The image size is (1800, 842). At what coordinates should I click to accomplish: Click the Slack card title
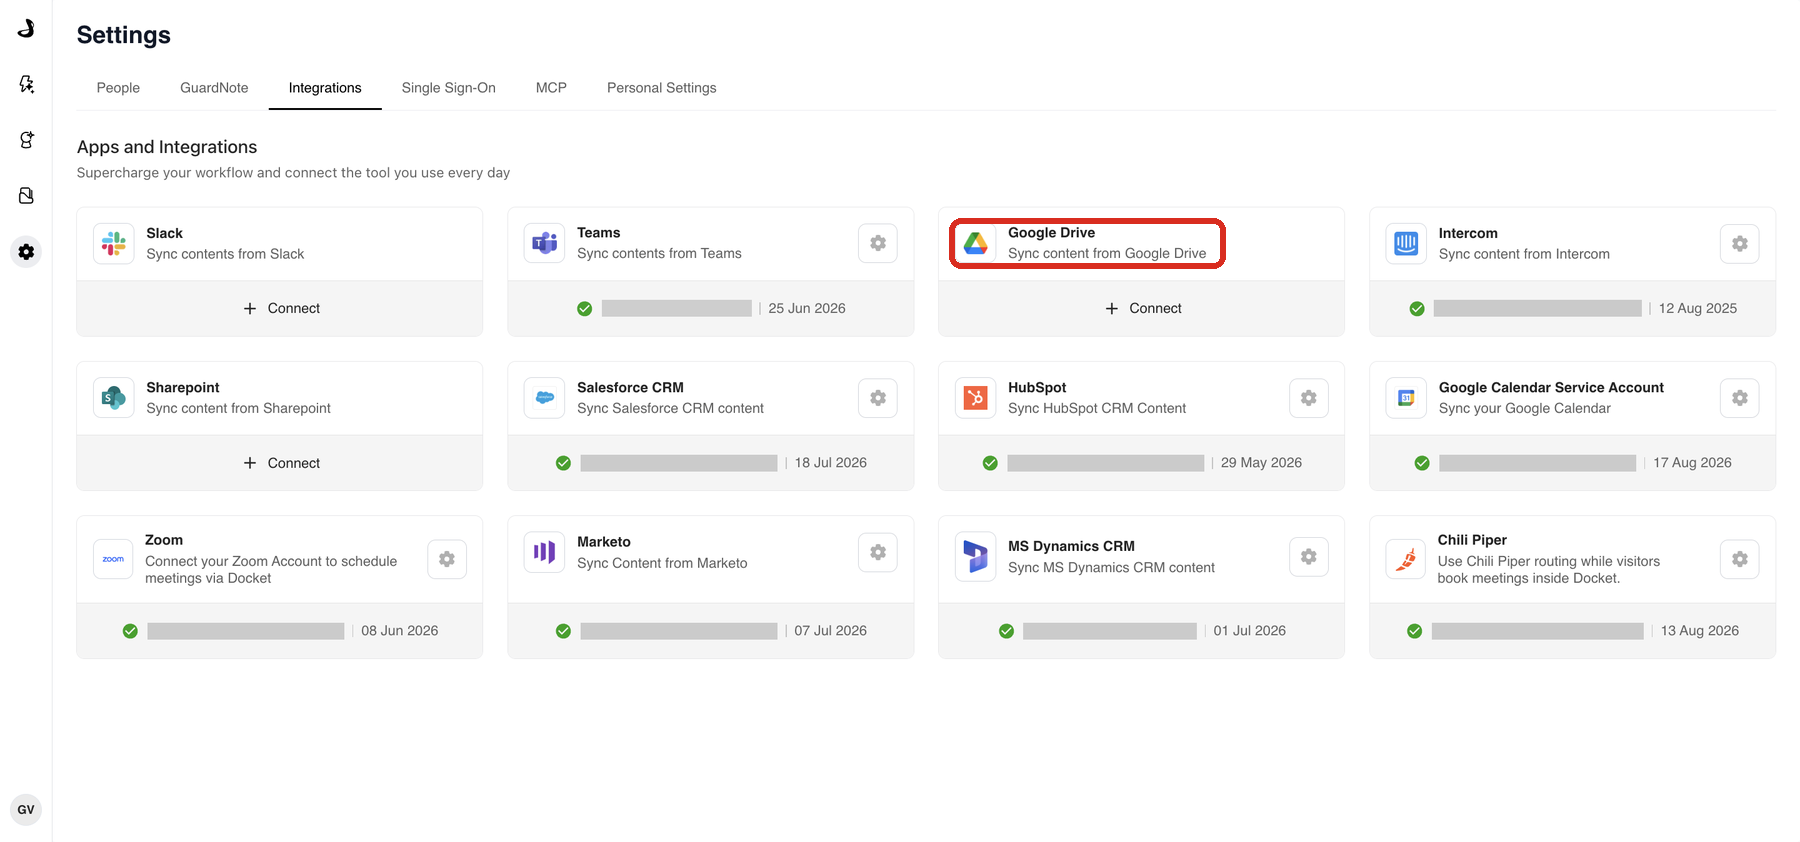click(x=164, y=233)
